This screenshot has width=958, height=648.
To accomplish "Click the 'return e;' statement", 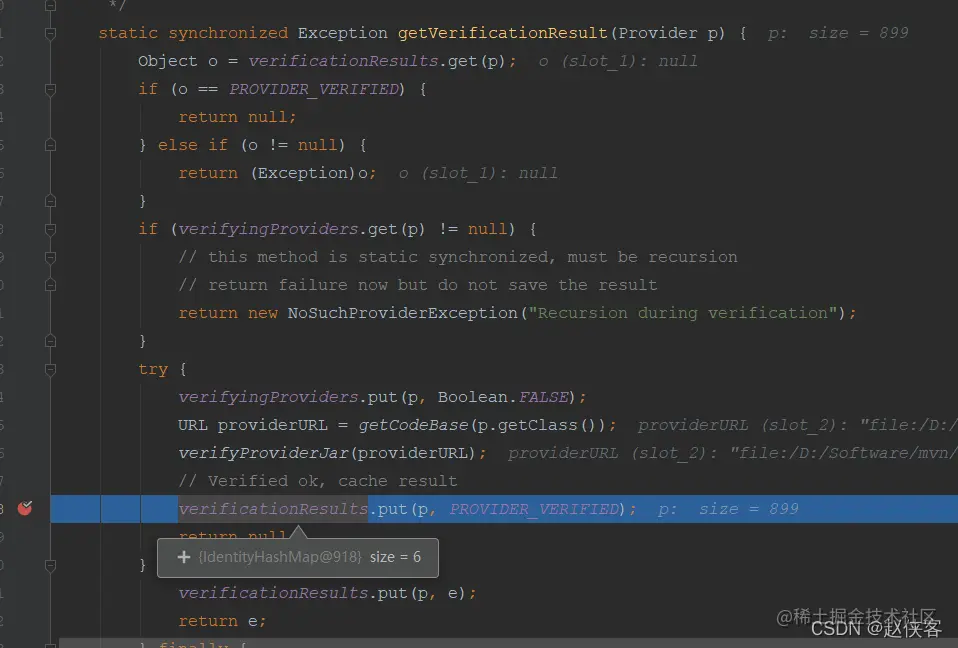I will 222,621.
